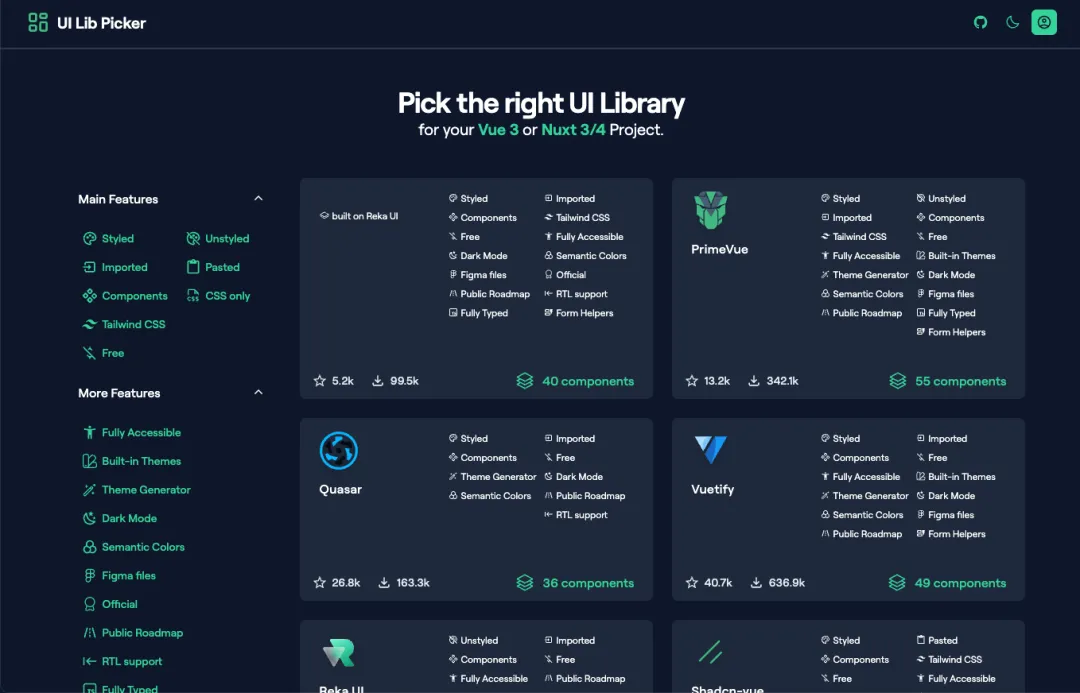The height and width of the screenshot is (693, 1080).
Task: Click the star icon next to 5.2k
Action: [320, 381]
